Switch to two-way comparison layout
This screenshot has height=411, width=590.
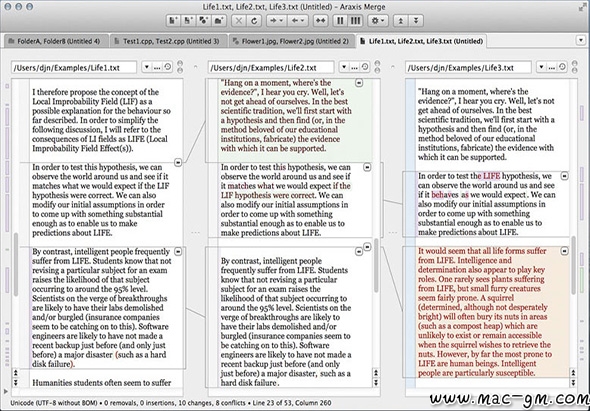(x=340, y=21)
